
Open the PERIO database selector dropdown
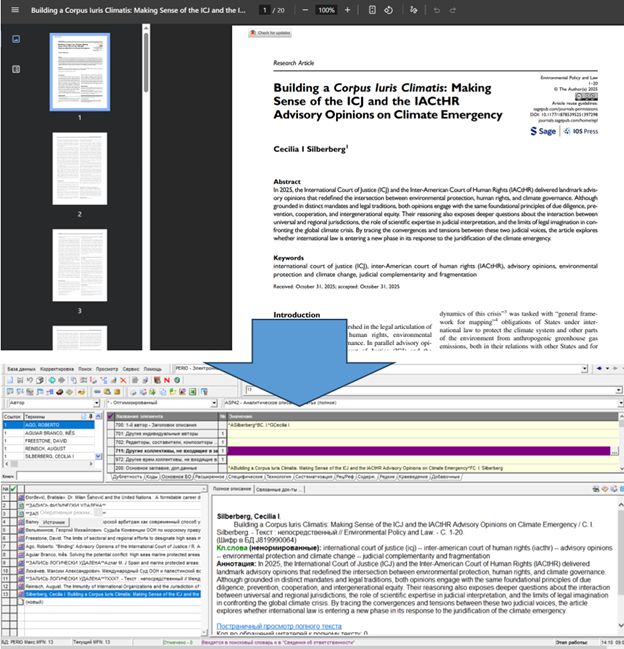coord(584,368)
